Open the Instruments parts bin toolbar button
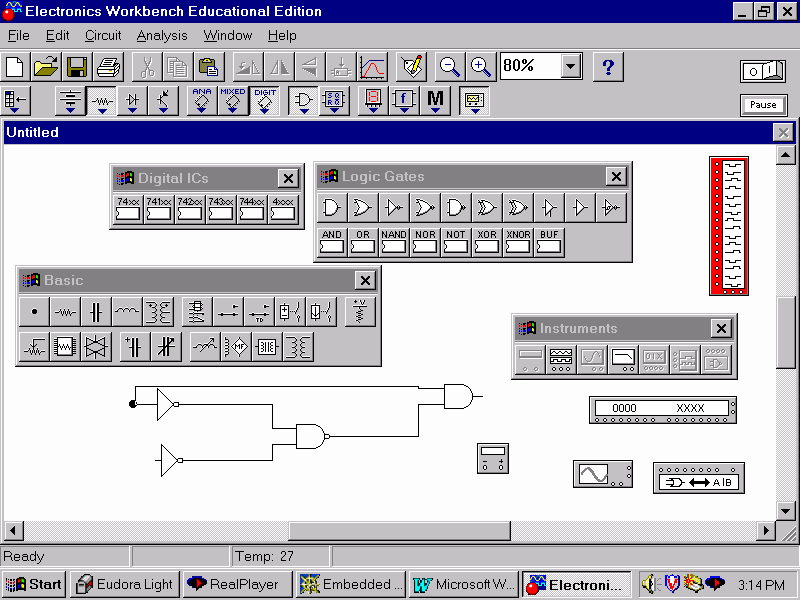 (x=474, y=100)
